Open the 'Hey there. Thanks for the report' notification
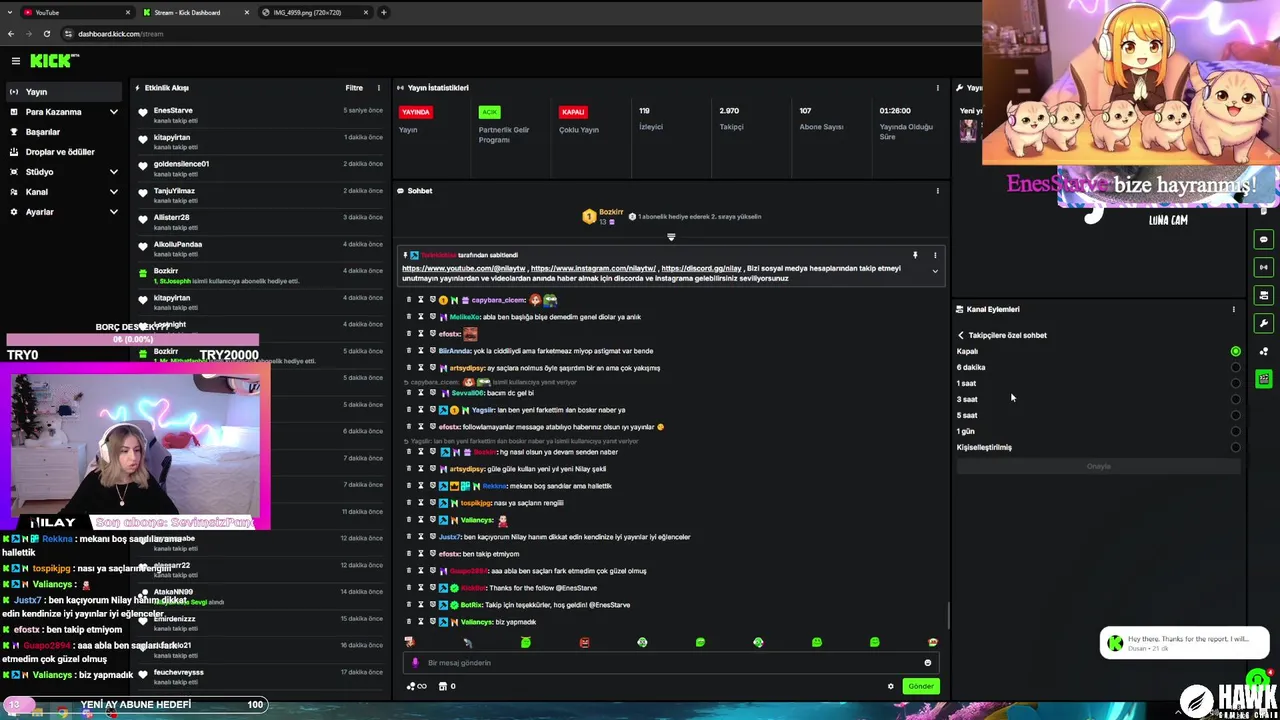The width and height of the screenshot is (1280, 720). [x=1185, y=643]
